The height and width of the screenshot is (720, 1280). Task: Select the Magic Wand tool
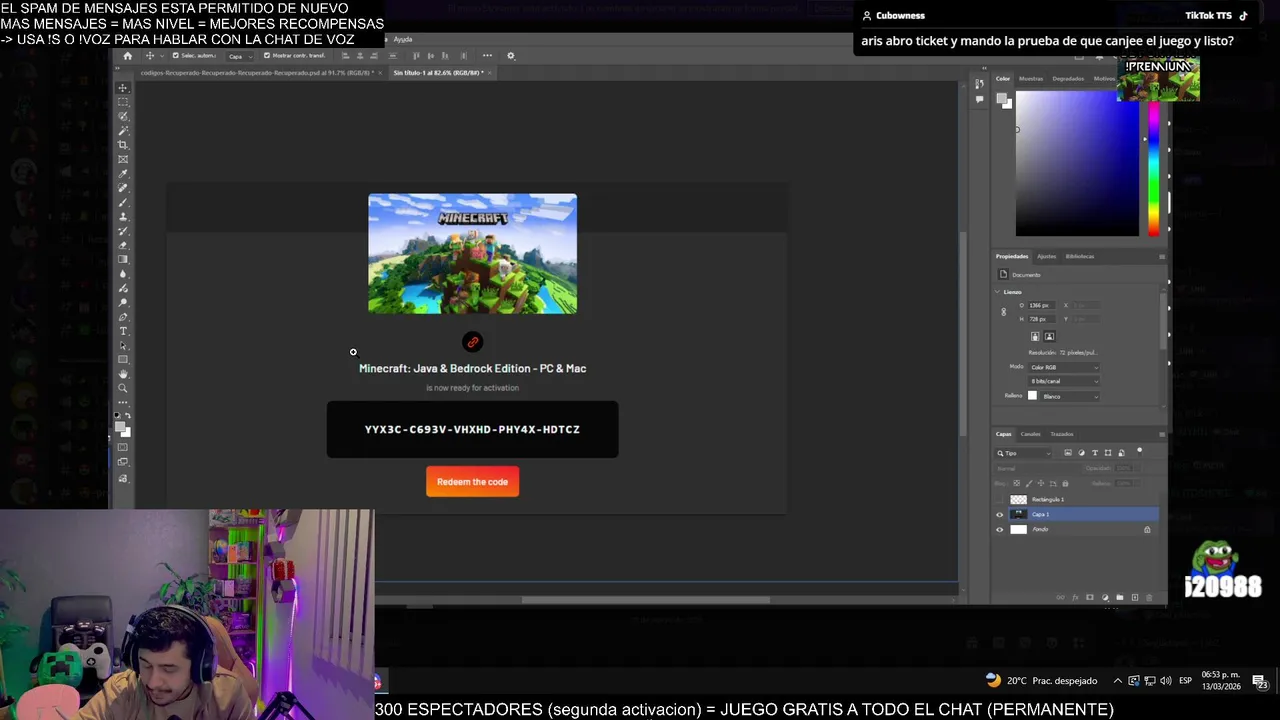pyautogui.click(x=123, y=129)
